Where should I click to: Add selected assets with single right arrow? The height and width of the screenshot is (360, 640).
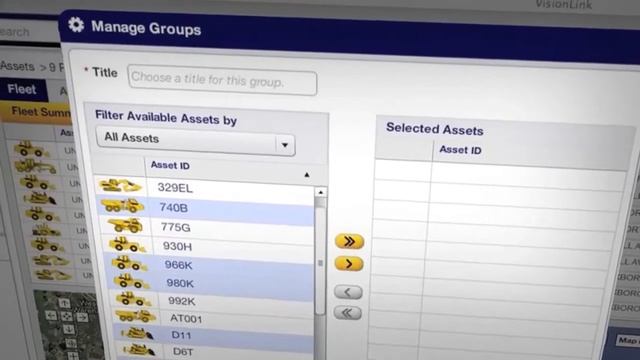click(x=349, y=264)
